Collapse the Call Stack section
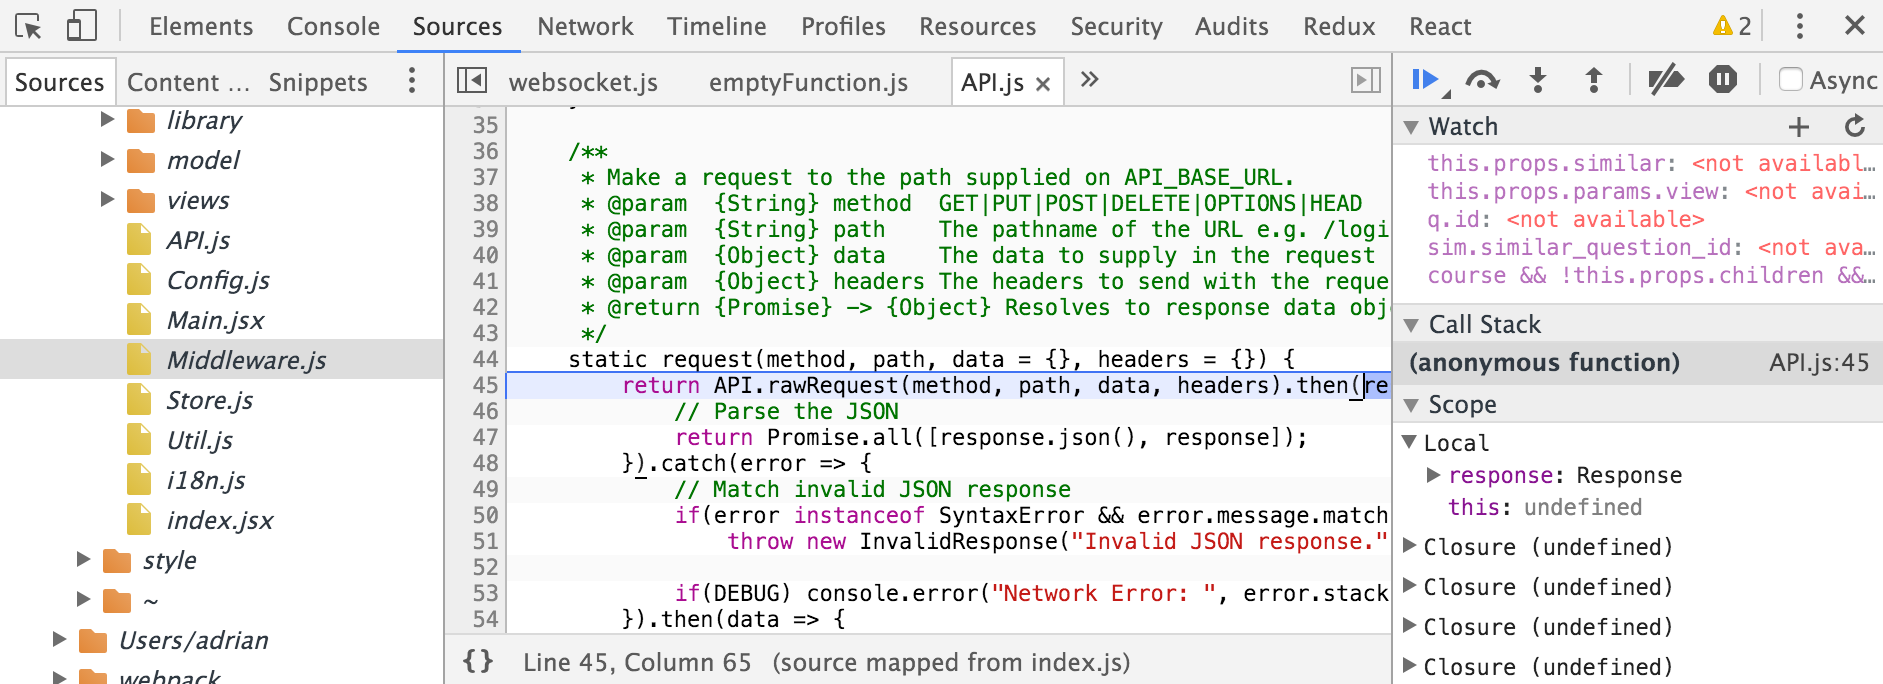The image size is (1883, 684). coord(1411,325)
